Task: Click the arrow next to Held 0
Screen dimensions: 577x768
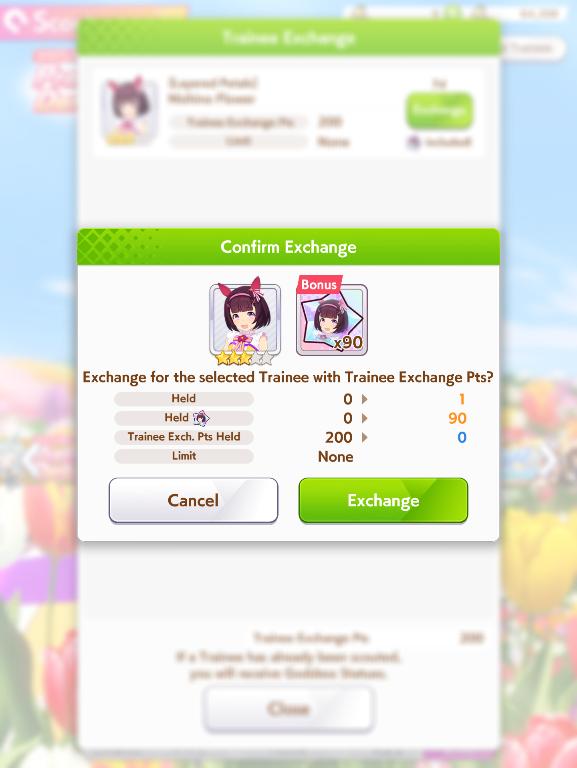Action: tap(364, 399)
